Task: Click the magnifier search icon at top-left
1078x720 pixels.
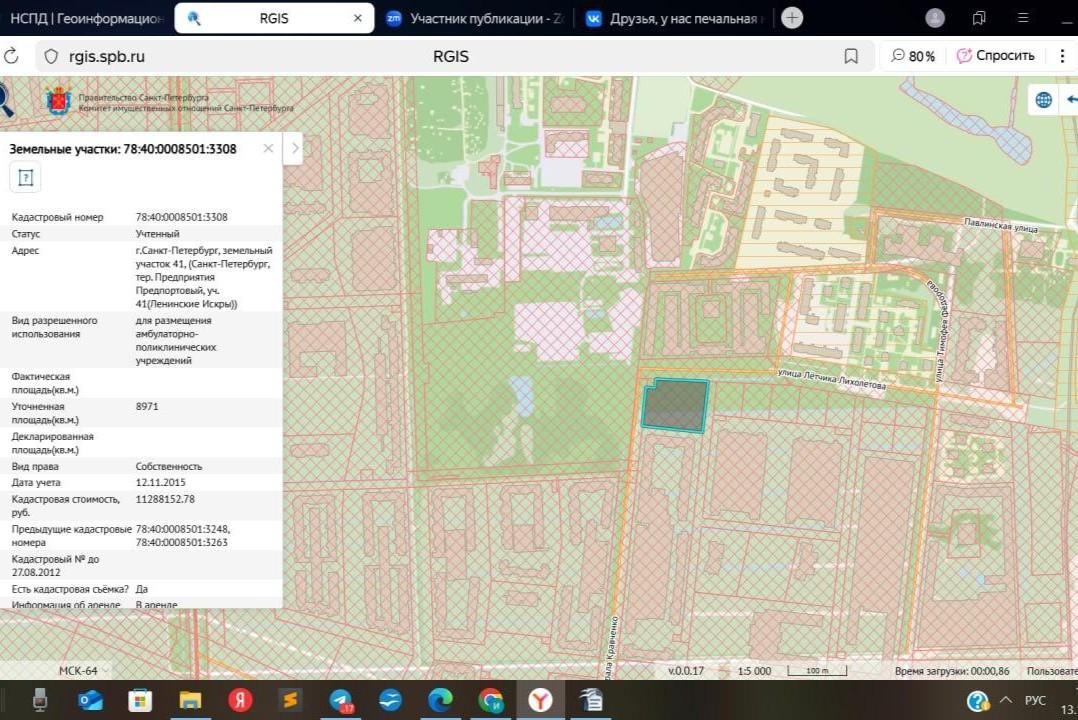Action: (x=5, y=99)
